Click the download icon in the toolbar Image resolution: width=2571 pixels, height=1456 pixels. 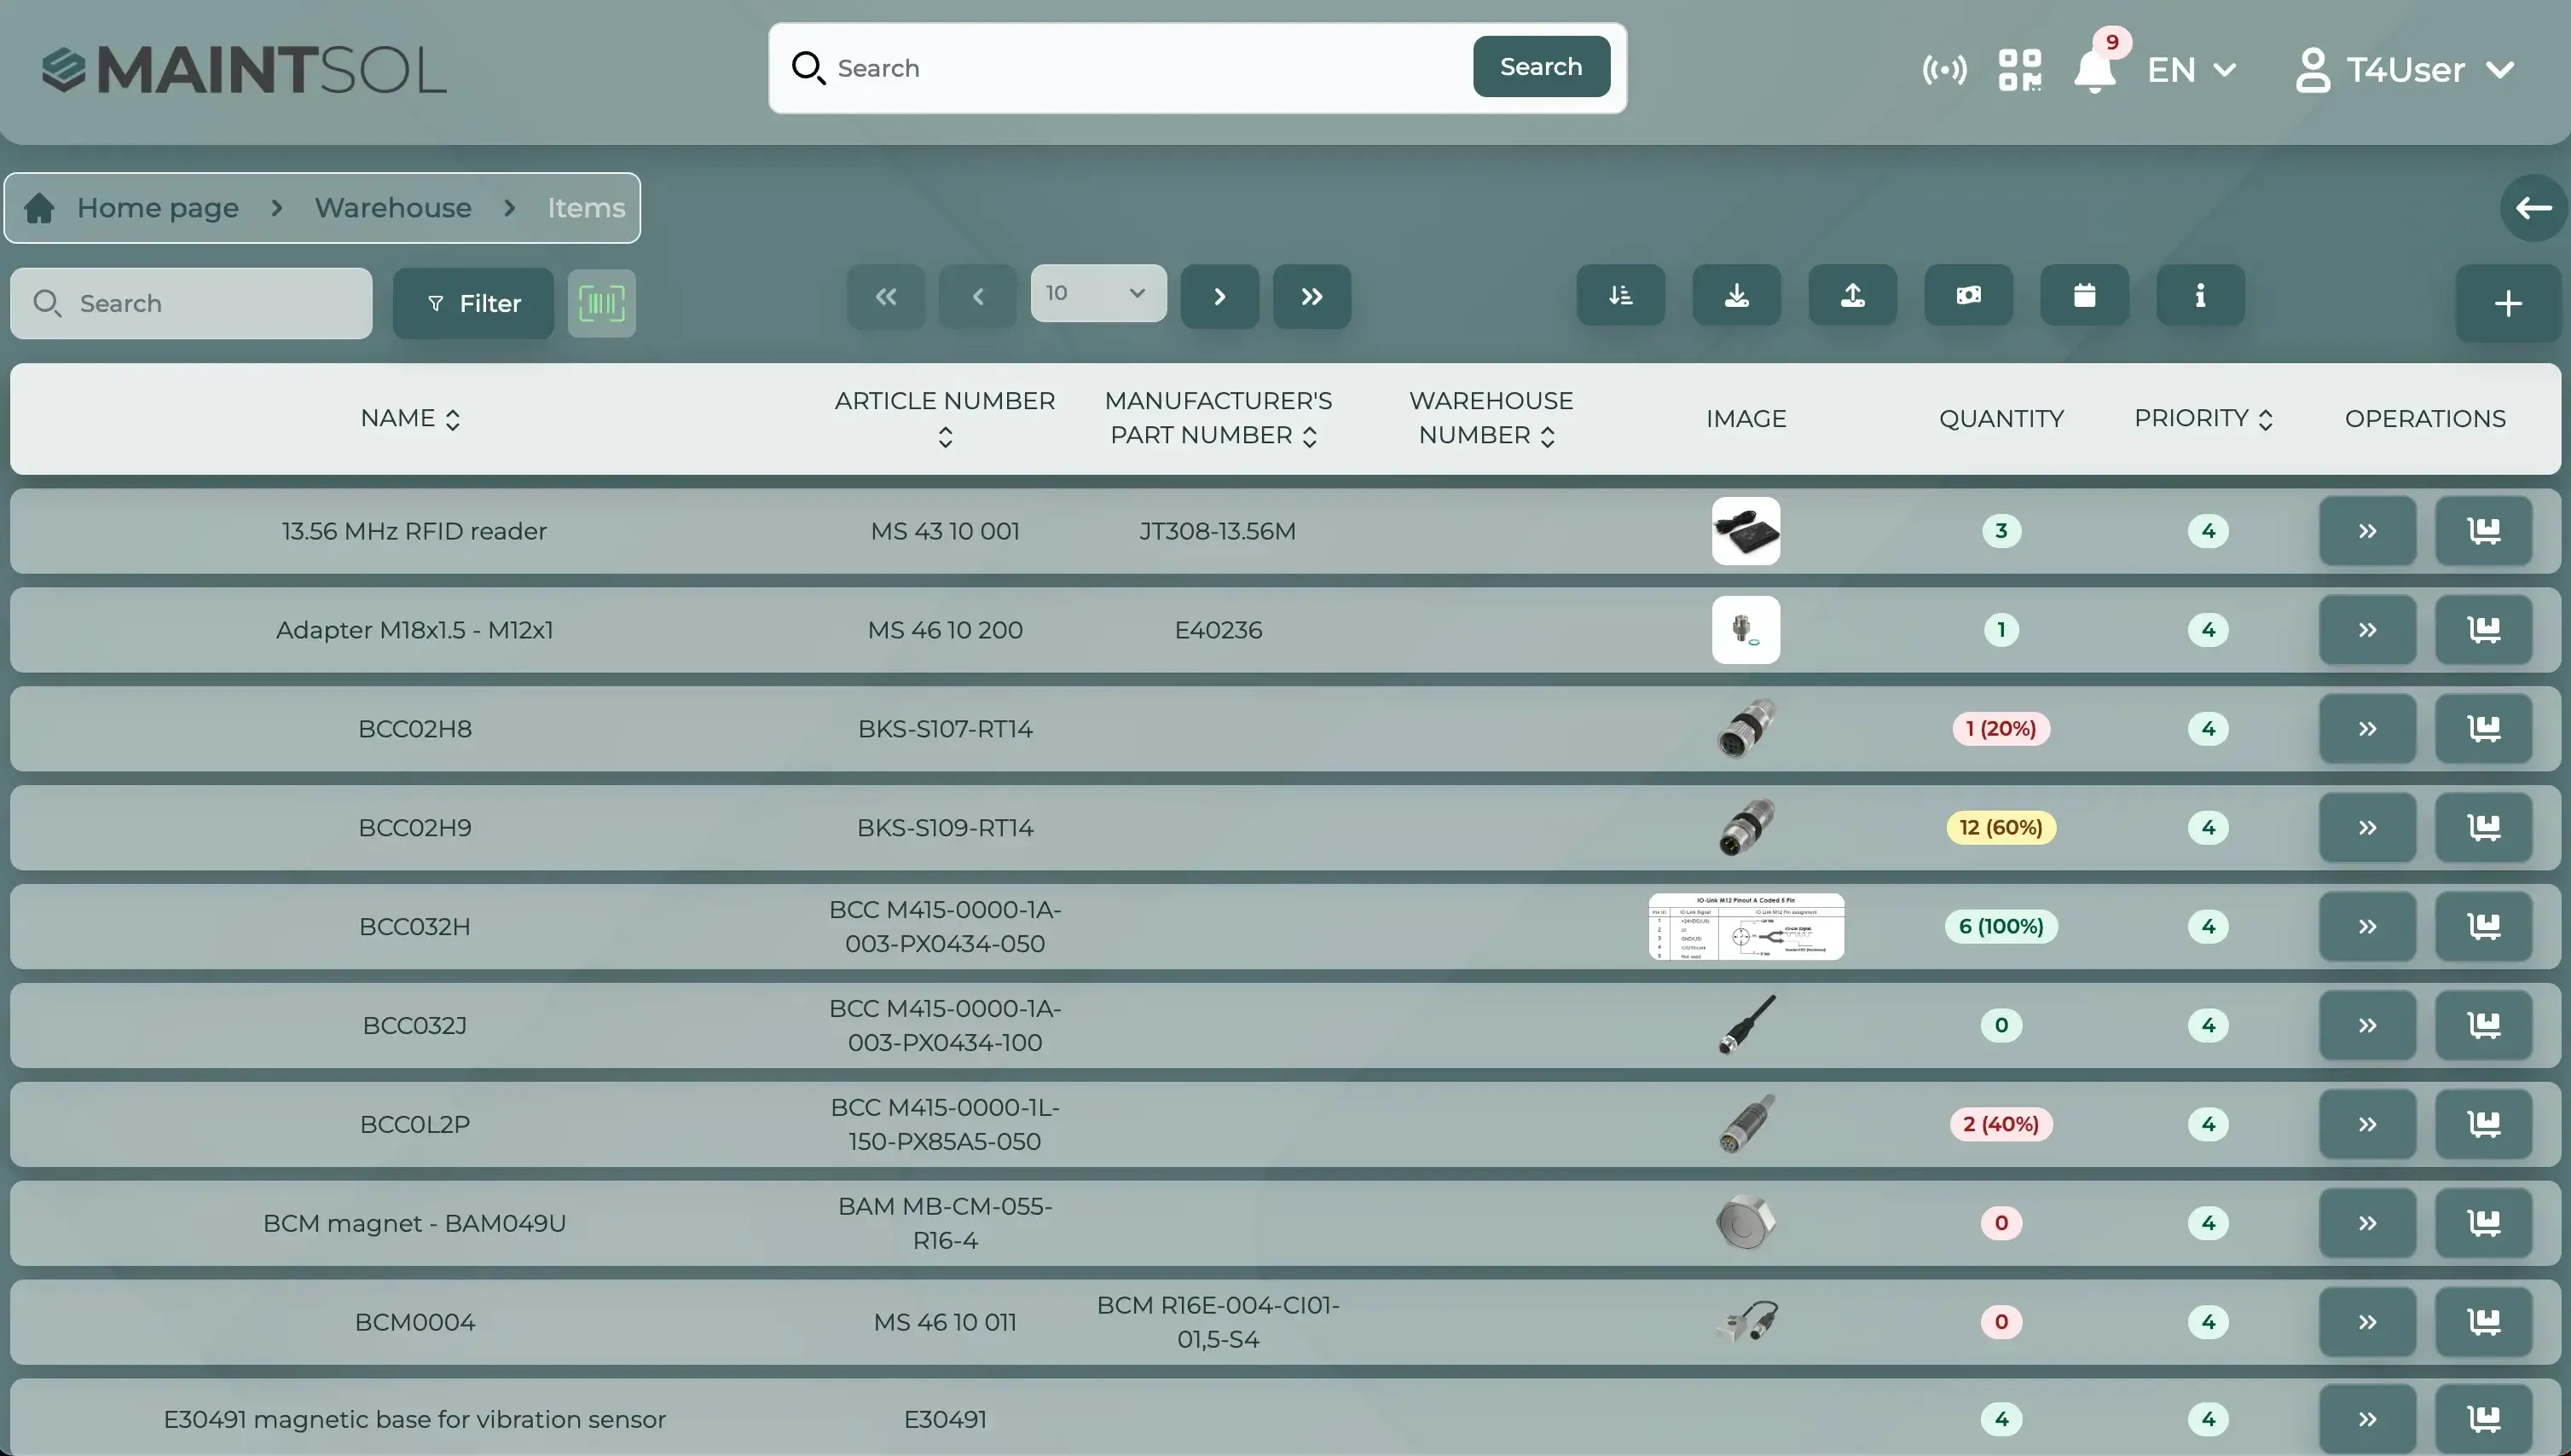1737,295
